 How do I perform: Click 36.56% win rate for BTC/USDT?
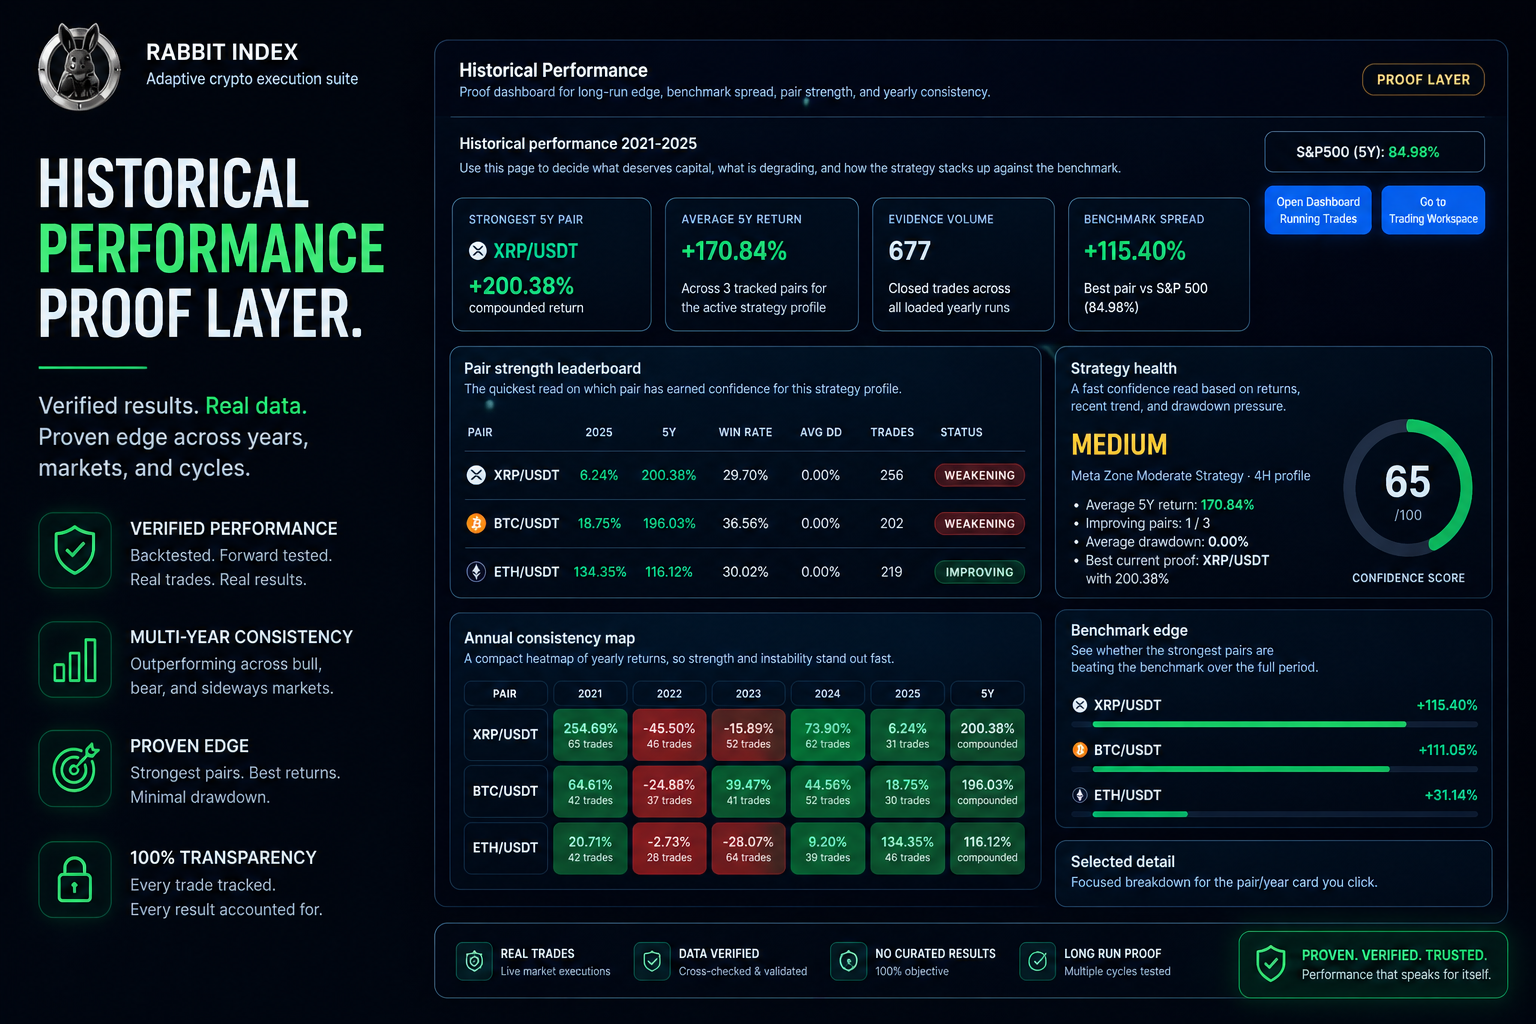pyautogui.click(x=745, y=523)
